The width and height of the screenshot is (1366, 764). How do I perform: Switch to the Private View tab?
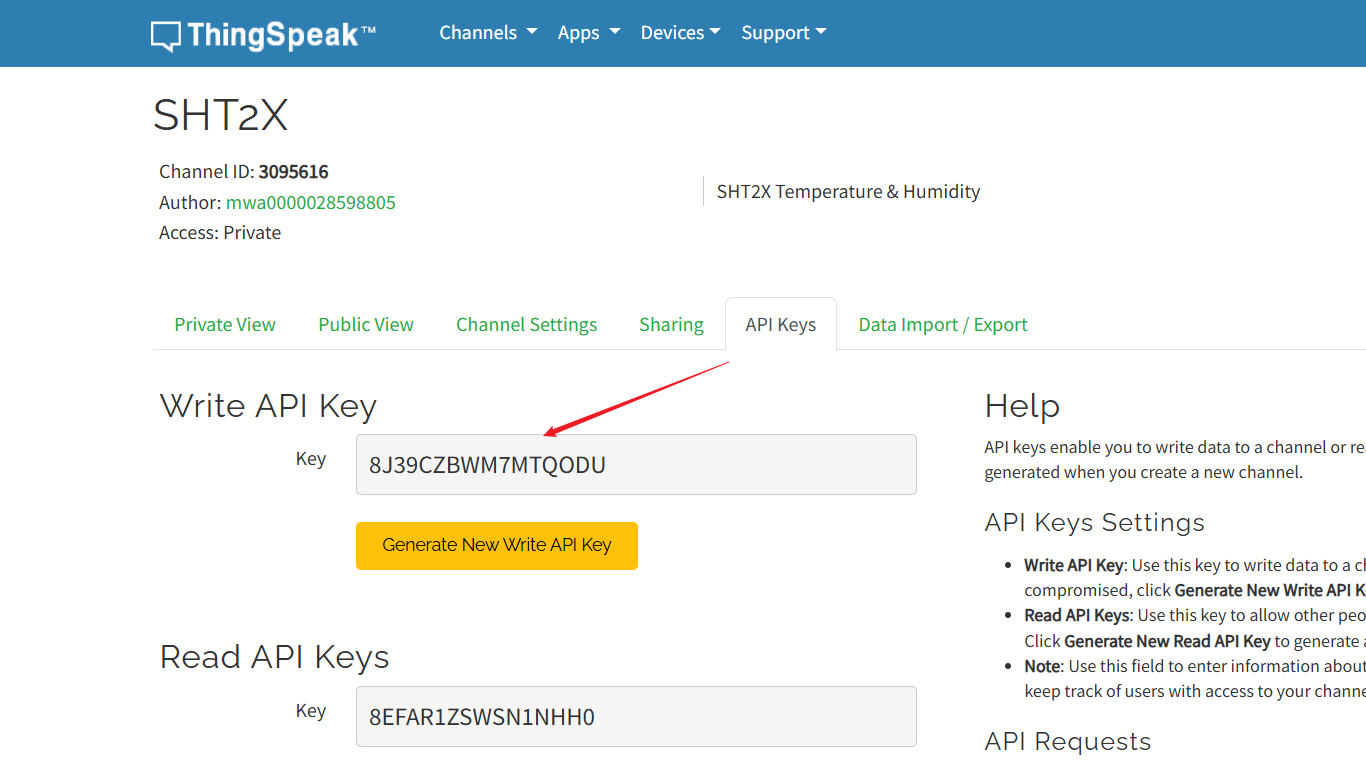click(225, 325)
